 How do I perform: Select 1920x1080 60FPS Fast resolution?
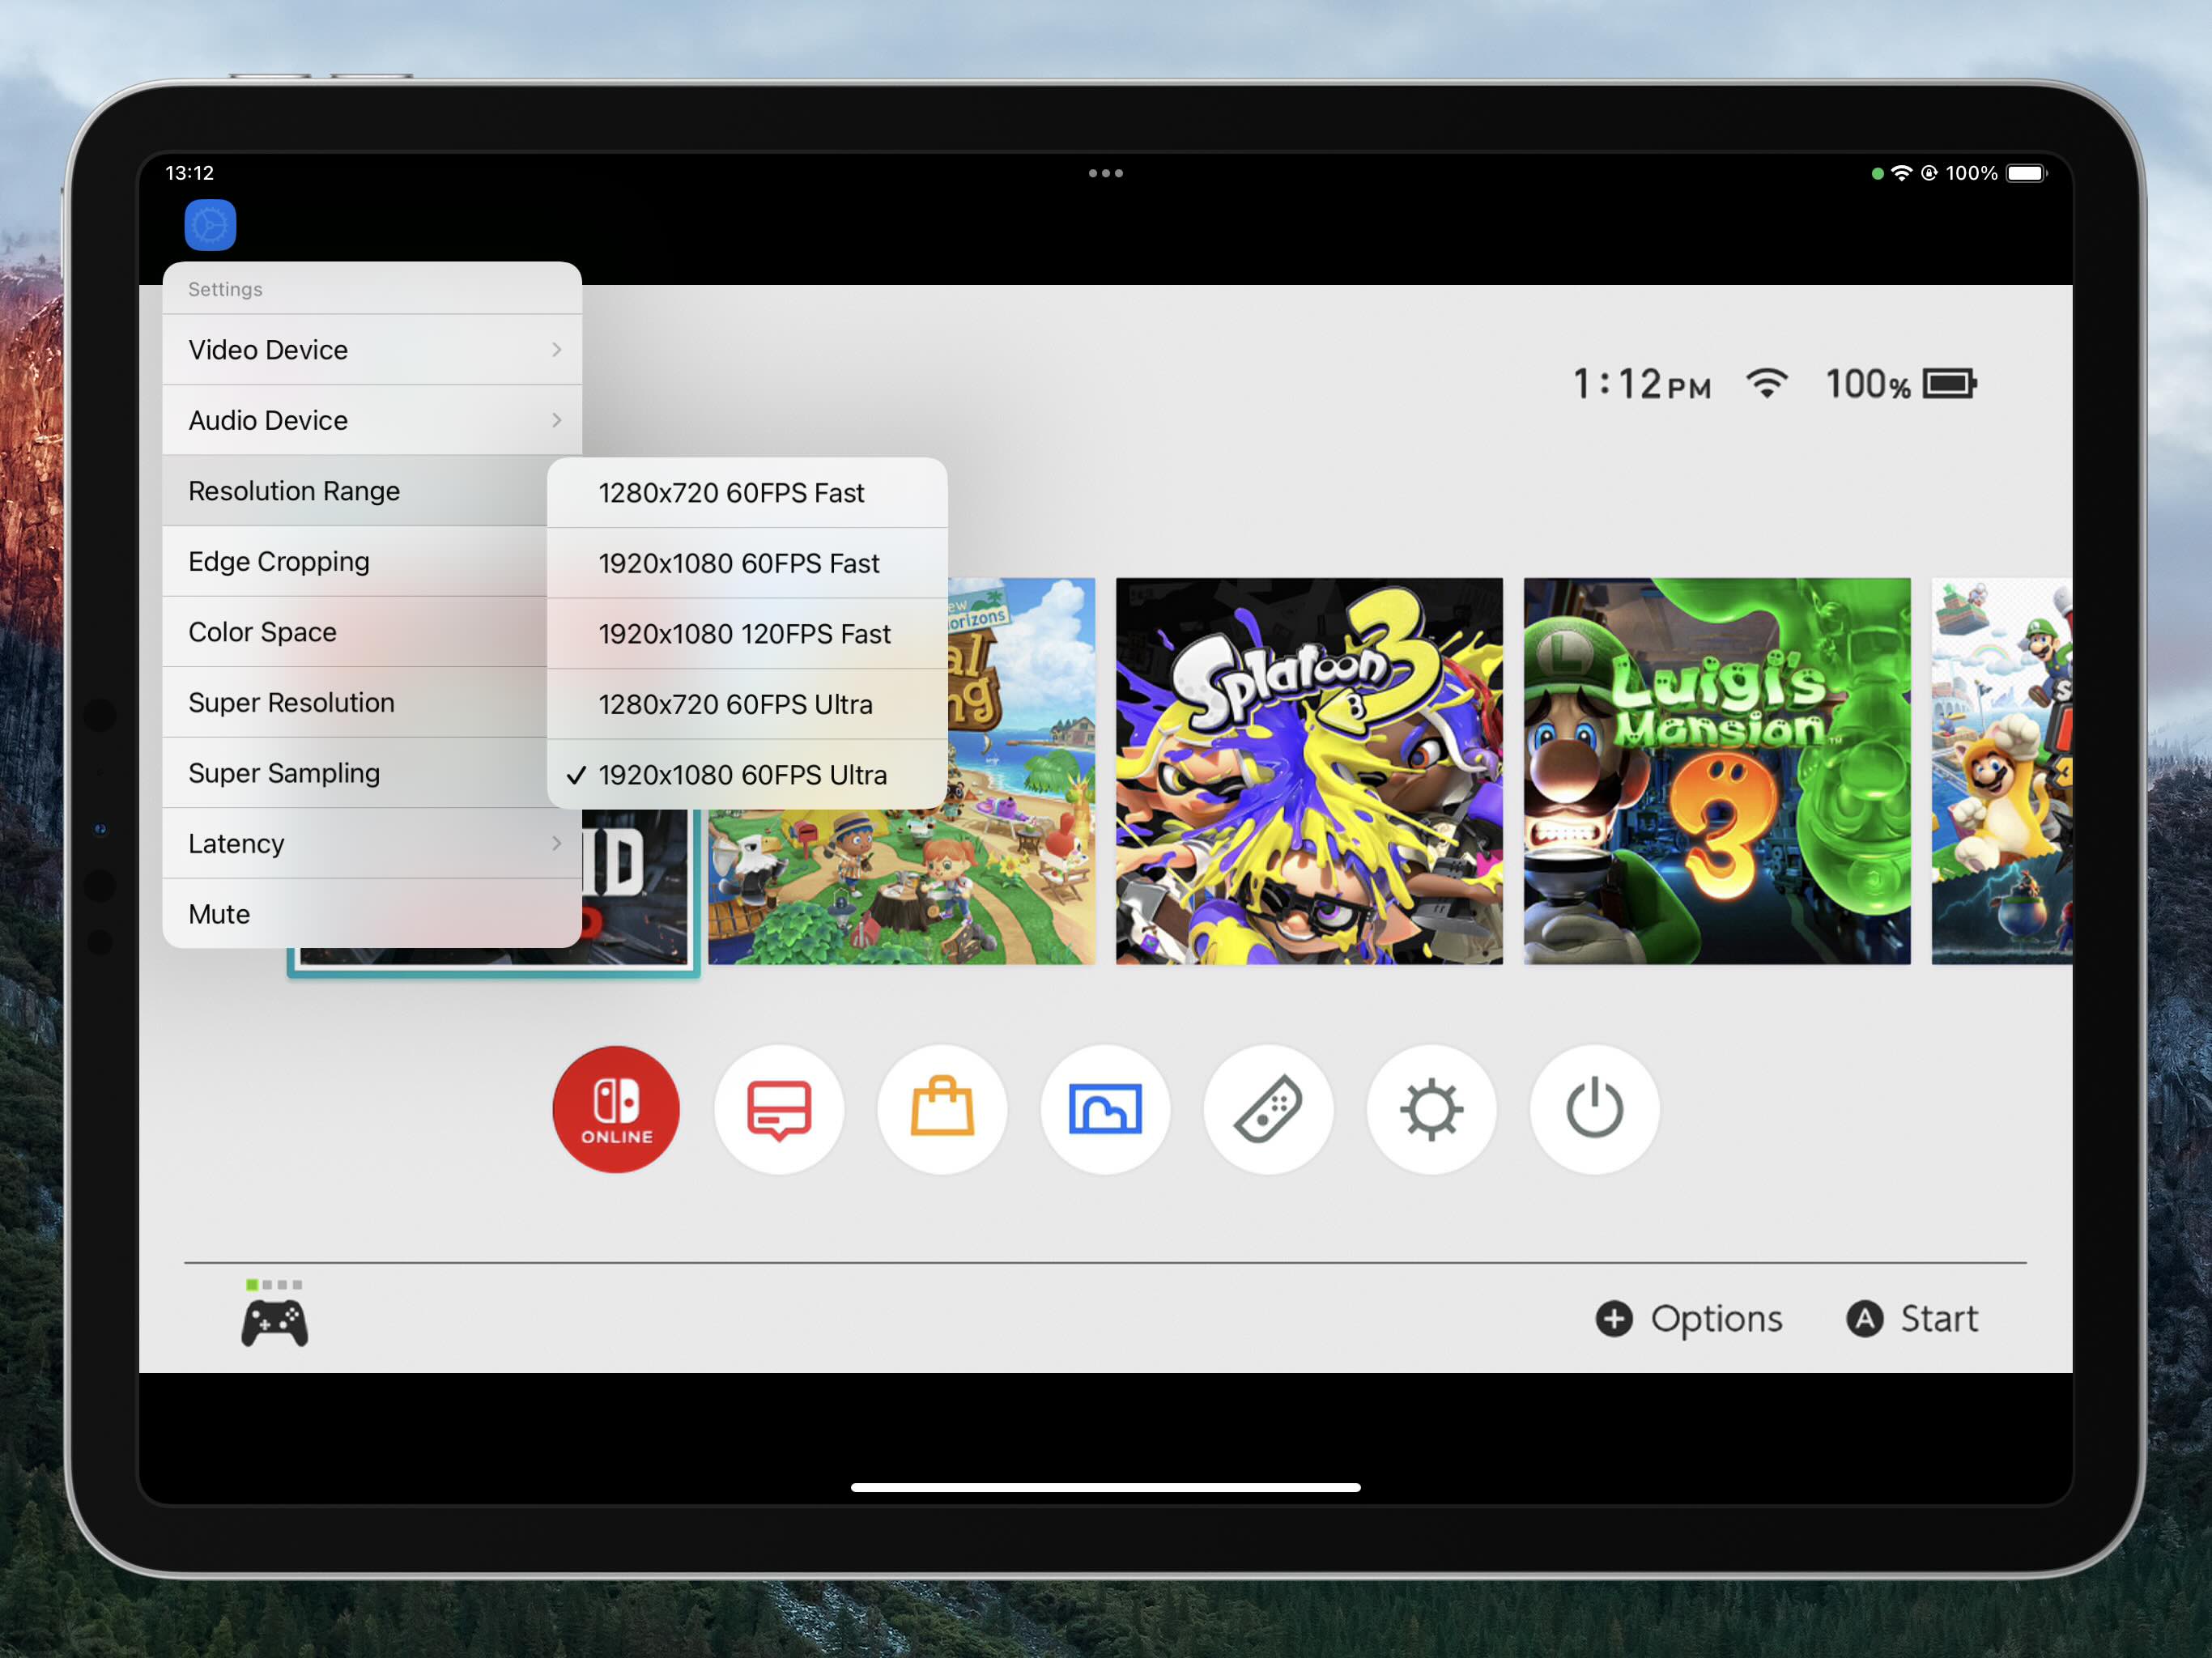[747, 563]
